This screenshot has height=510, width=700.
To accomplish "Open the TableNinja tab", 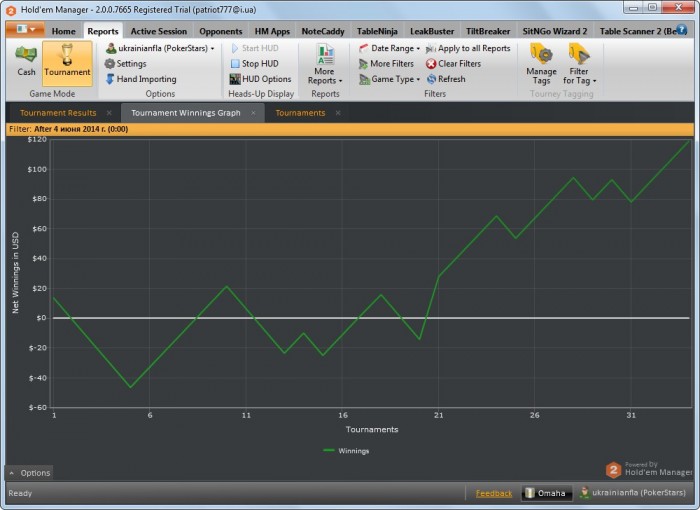I will pos(377,31).
